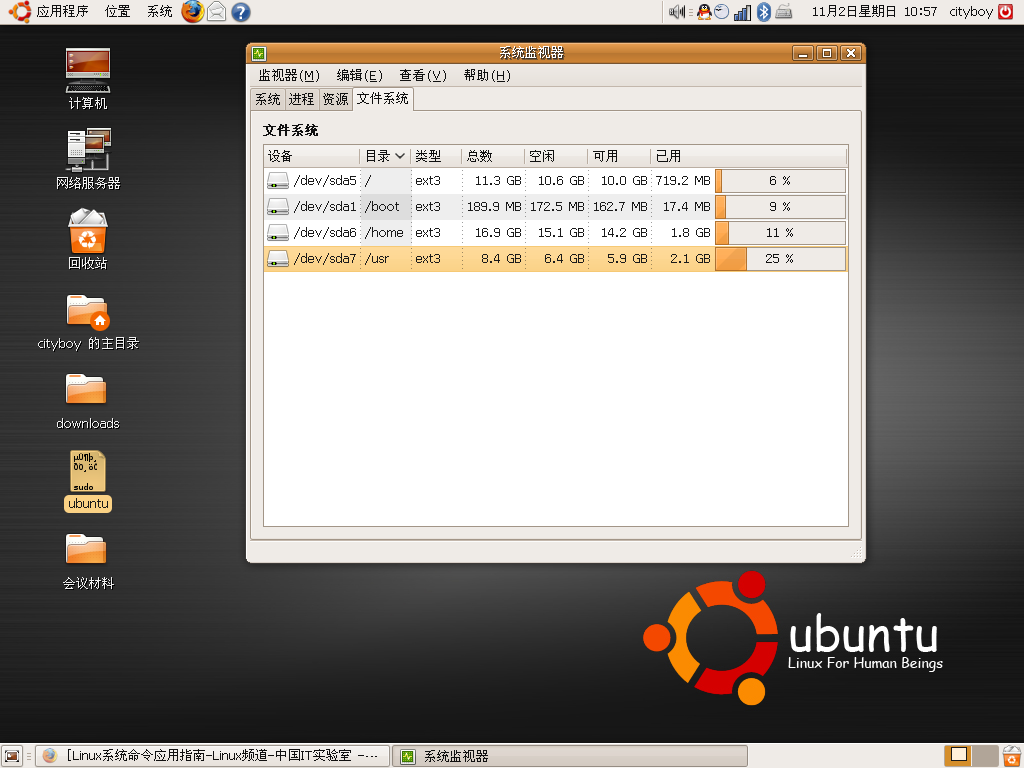Open the 编辑(E) menu
The image size is (1024, 768).
(x=359, y=76)
